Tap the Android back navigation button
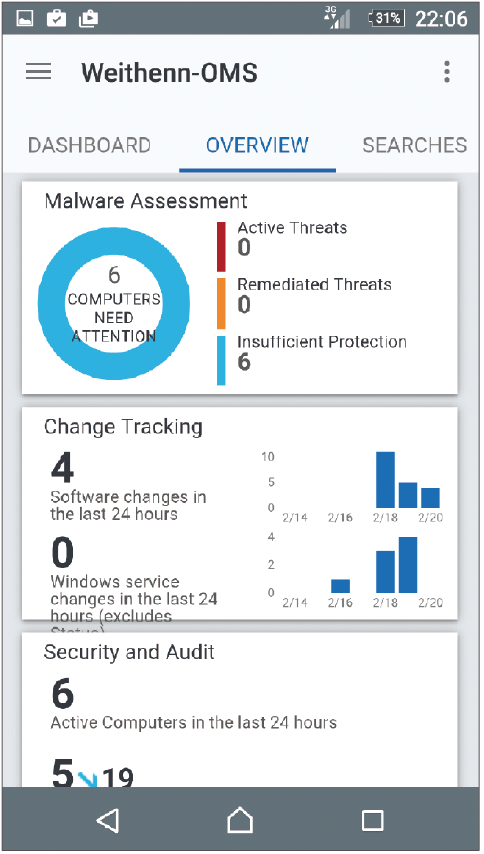484x854 pixels. (108, 820)
